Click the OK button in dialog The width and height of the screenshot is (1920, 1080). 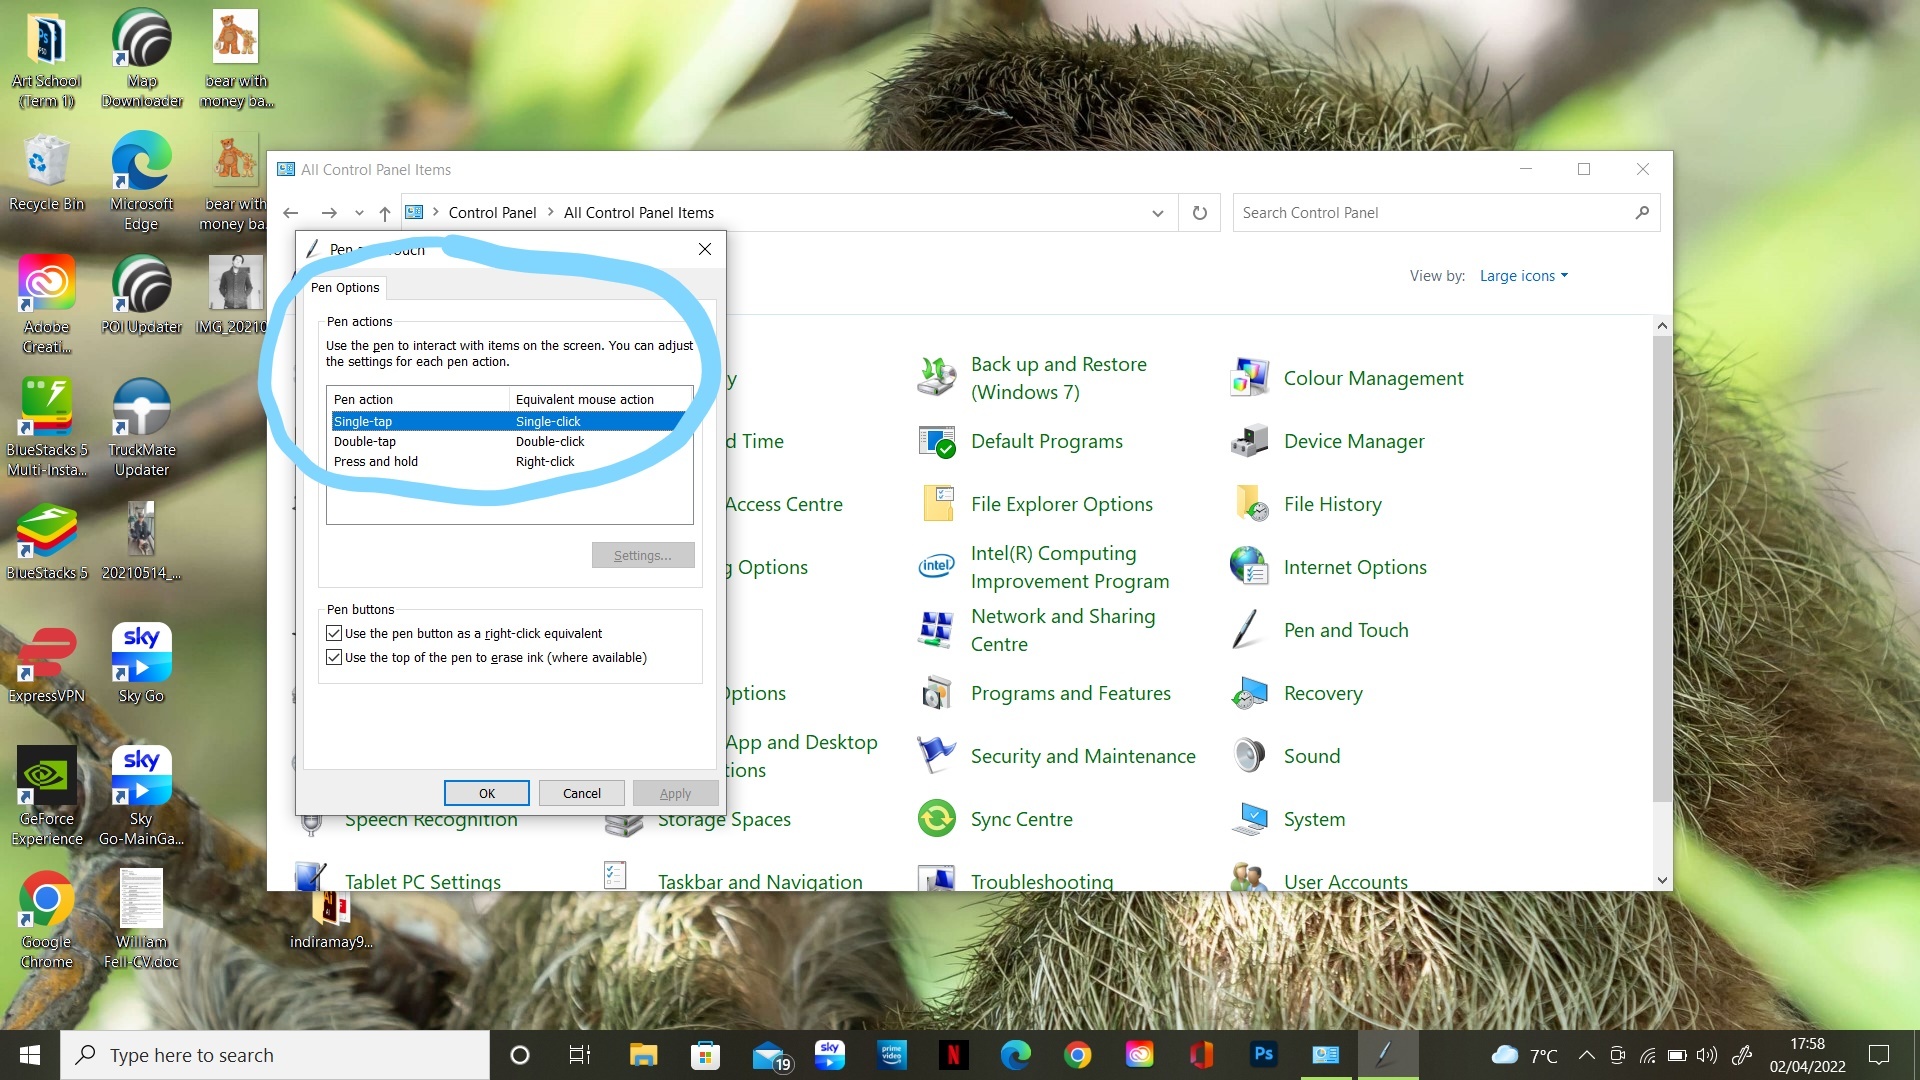coord(486,793)
